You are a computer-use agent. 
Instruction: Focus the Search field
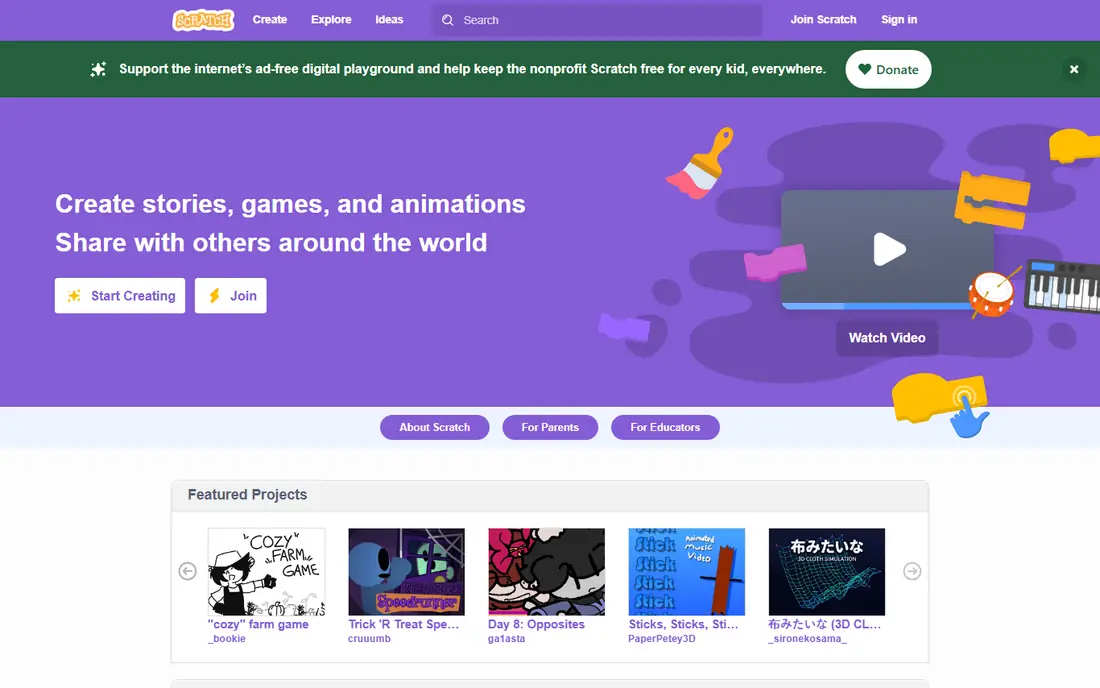(597, 20)
